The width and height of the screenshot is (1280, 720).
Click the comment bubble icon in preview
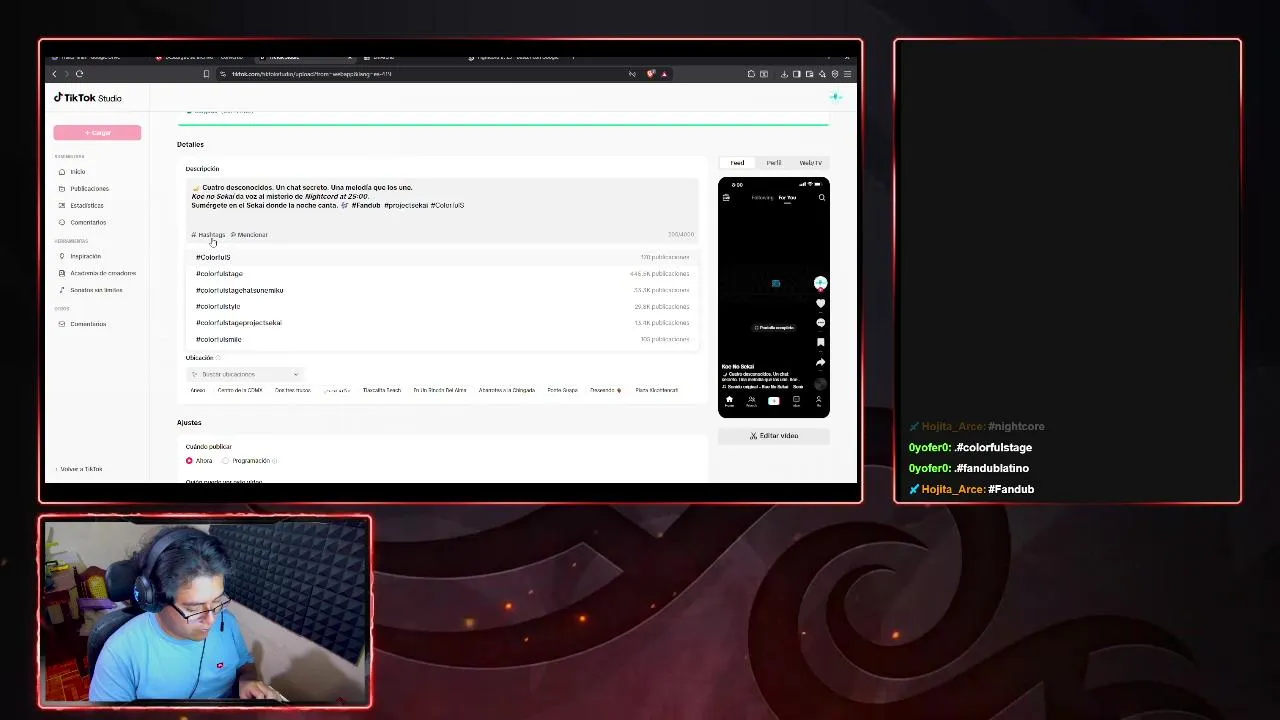[x=820, y=323]
